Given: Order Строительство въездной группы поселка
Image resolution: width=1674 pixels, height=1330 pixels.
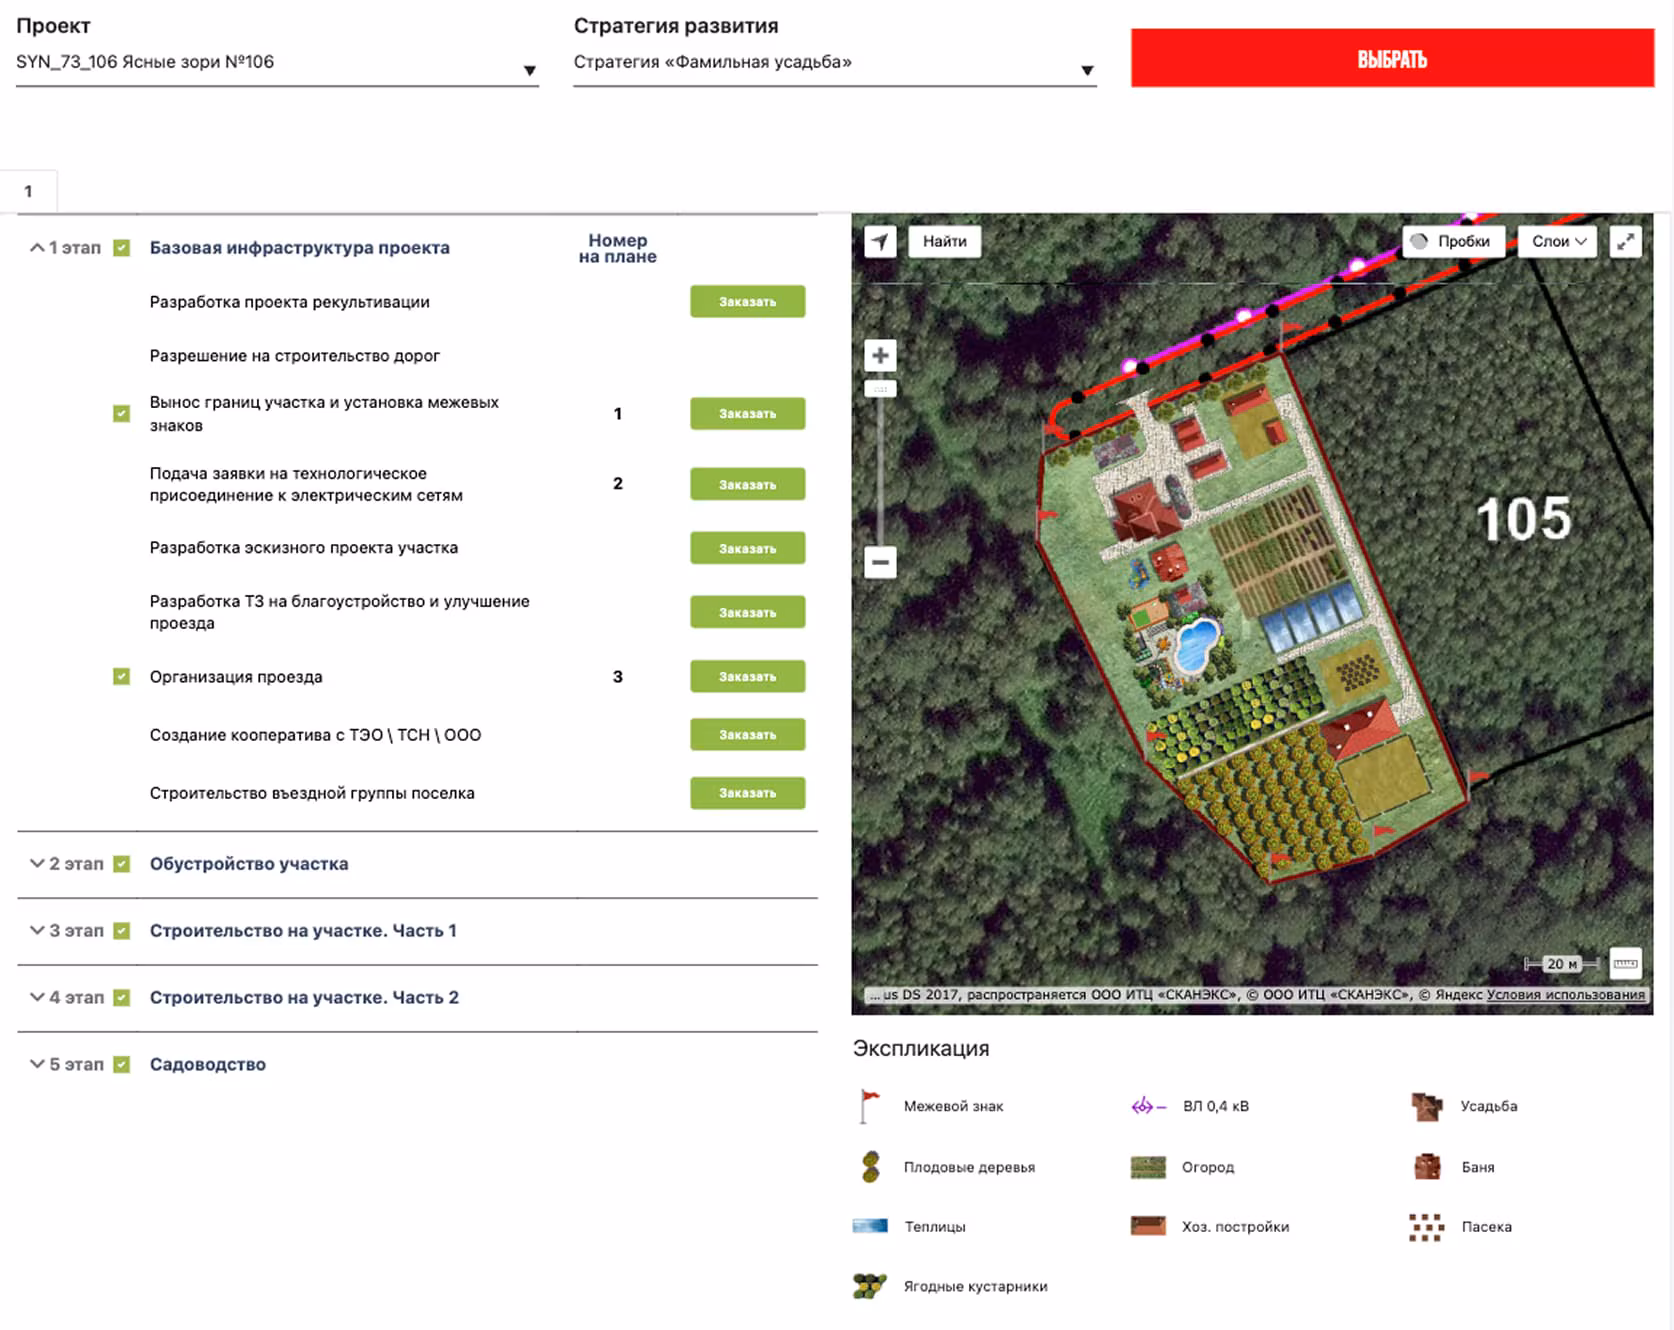Looking at the screenshot, I should click(748, 793).
